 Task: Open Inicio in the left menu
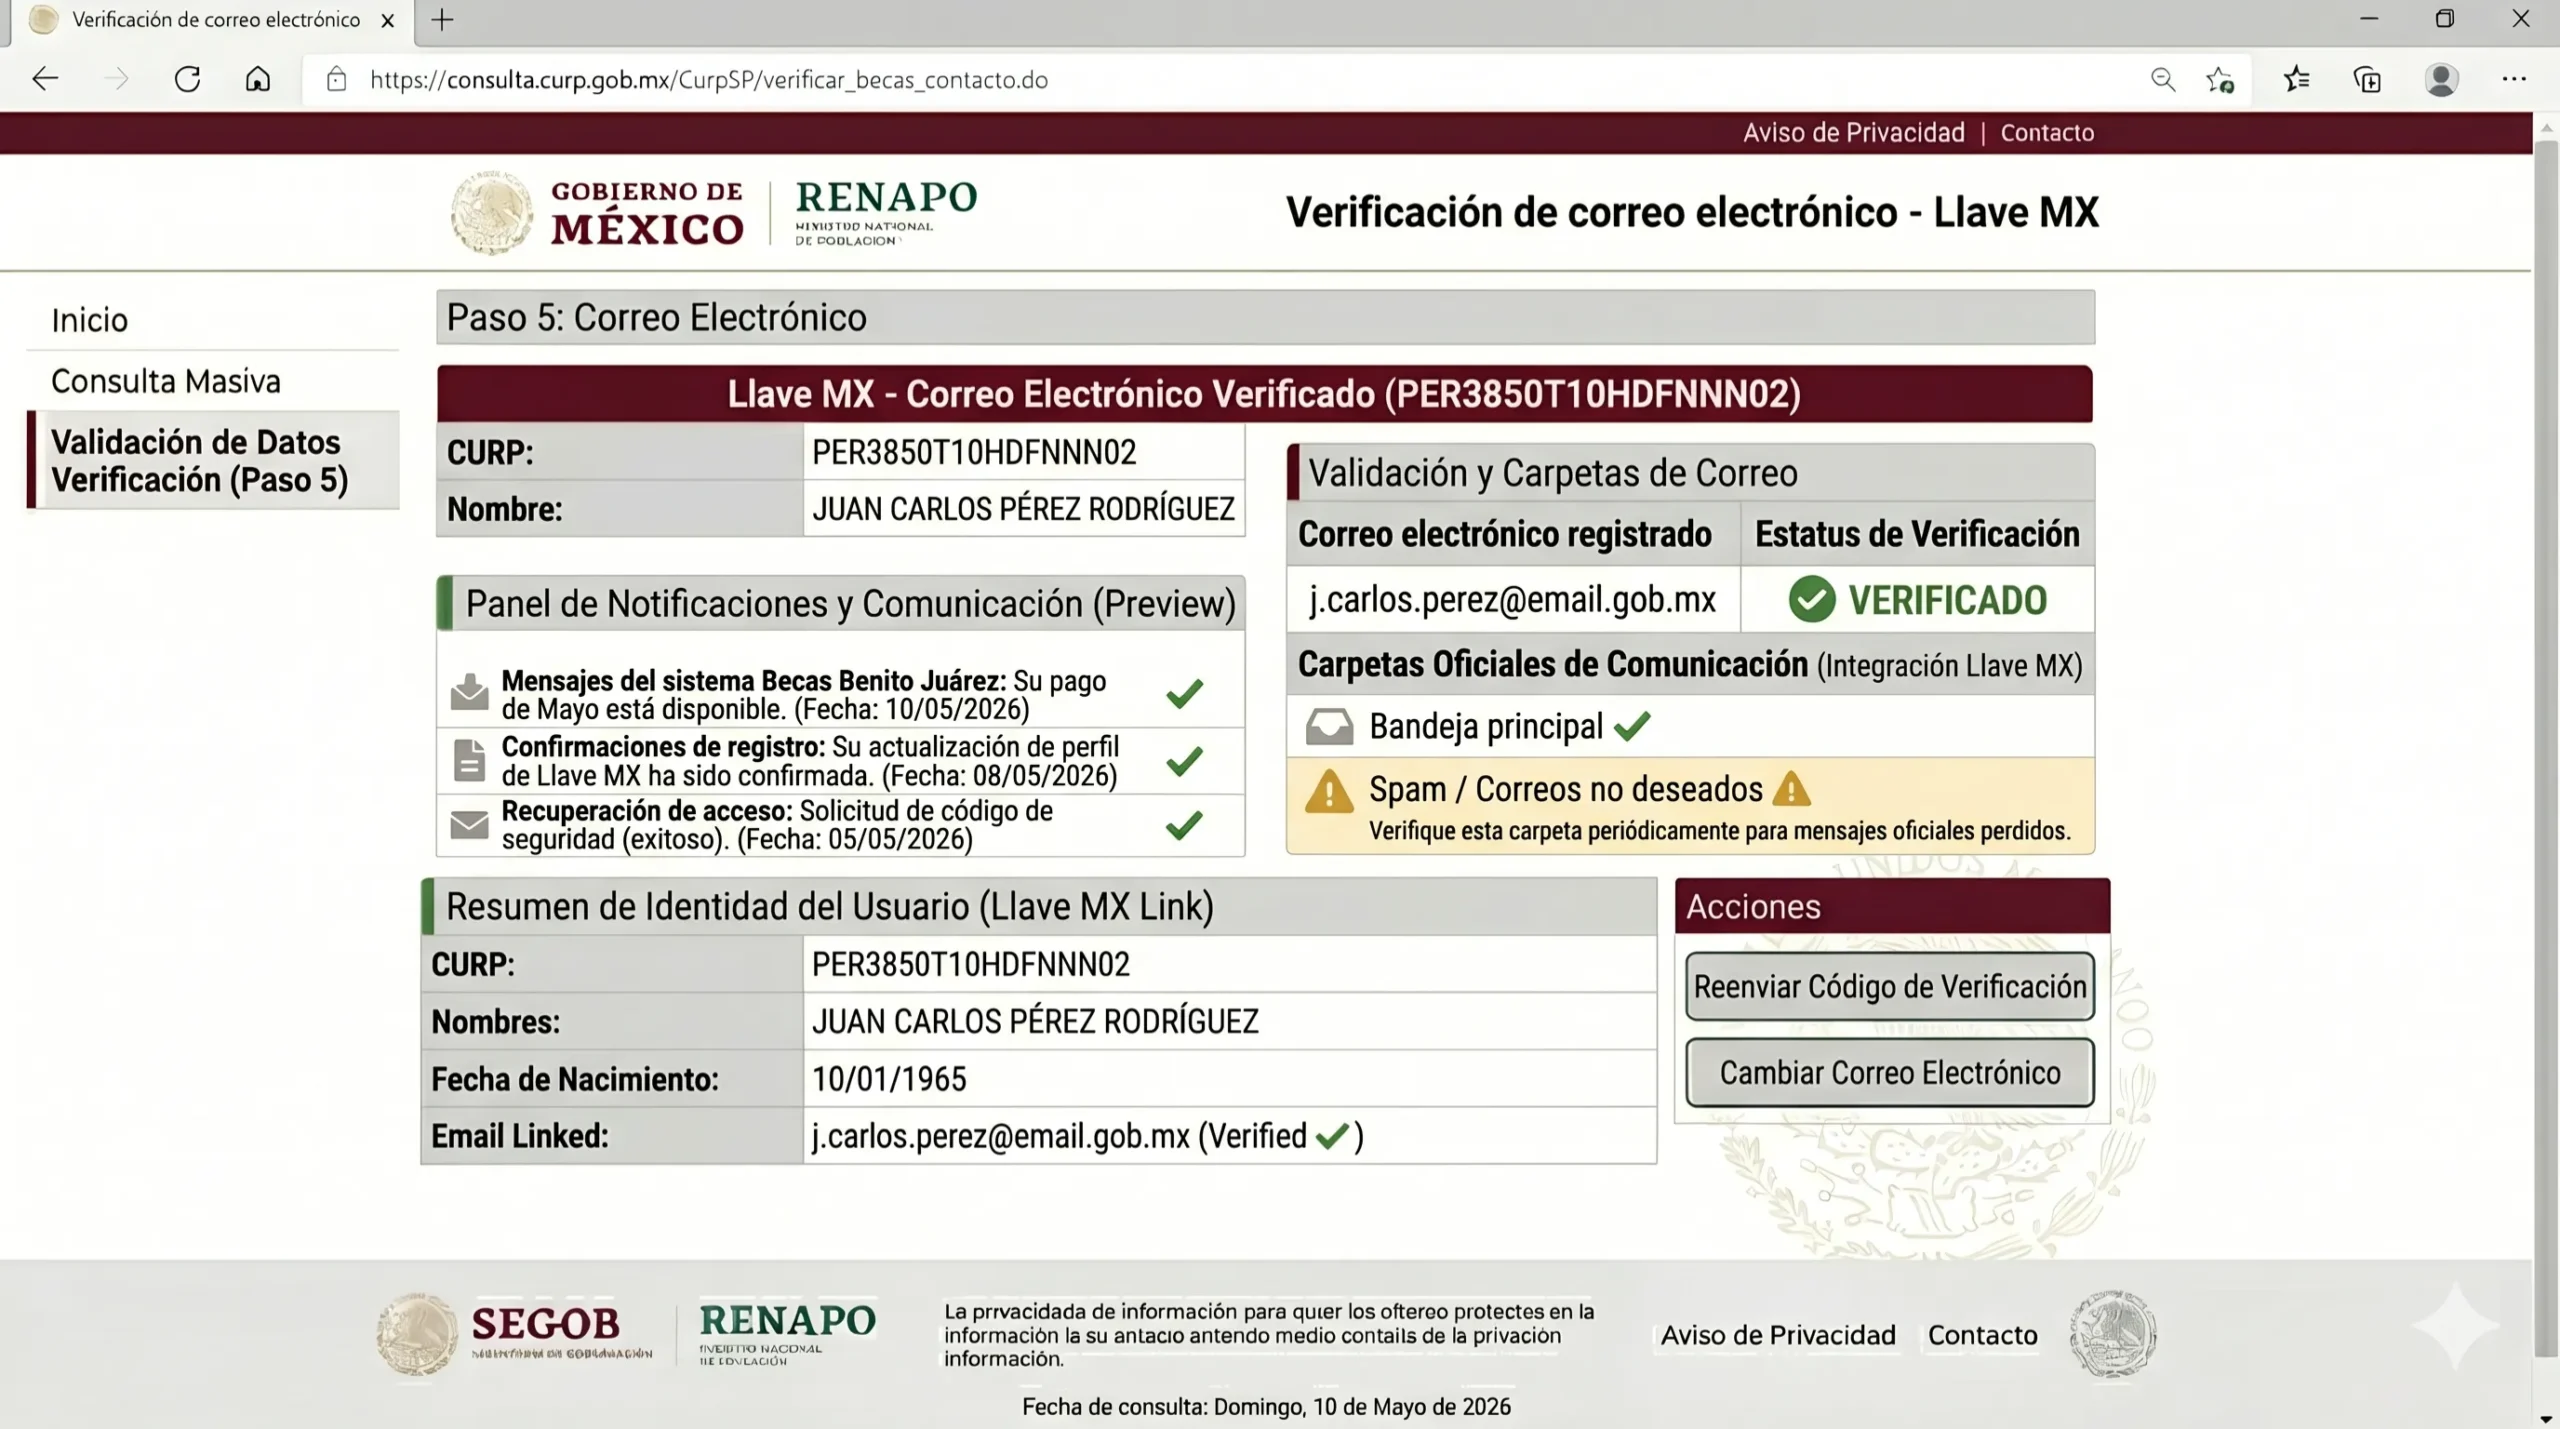[89, 320]
